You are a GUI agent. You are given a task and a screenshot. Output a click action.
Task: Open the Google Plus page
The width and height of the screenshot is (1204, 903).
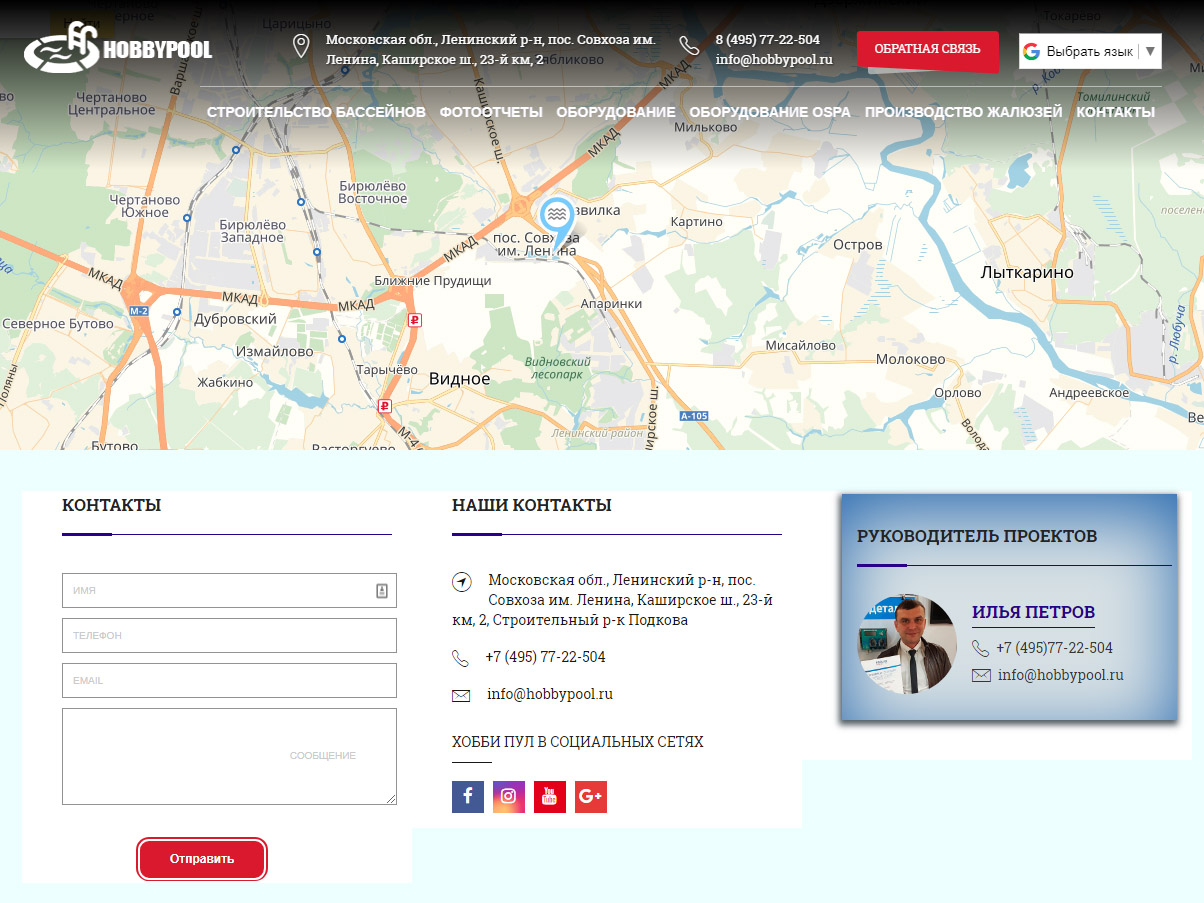click(x=591, y=797)
